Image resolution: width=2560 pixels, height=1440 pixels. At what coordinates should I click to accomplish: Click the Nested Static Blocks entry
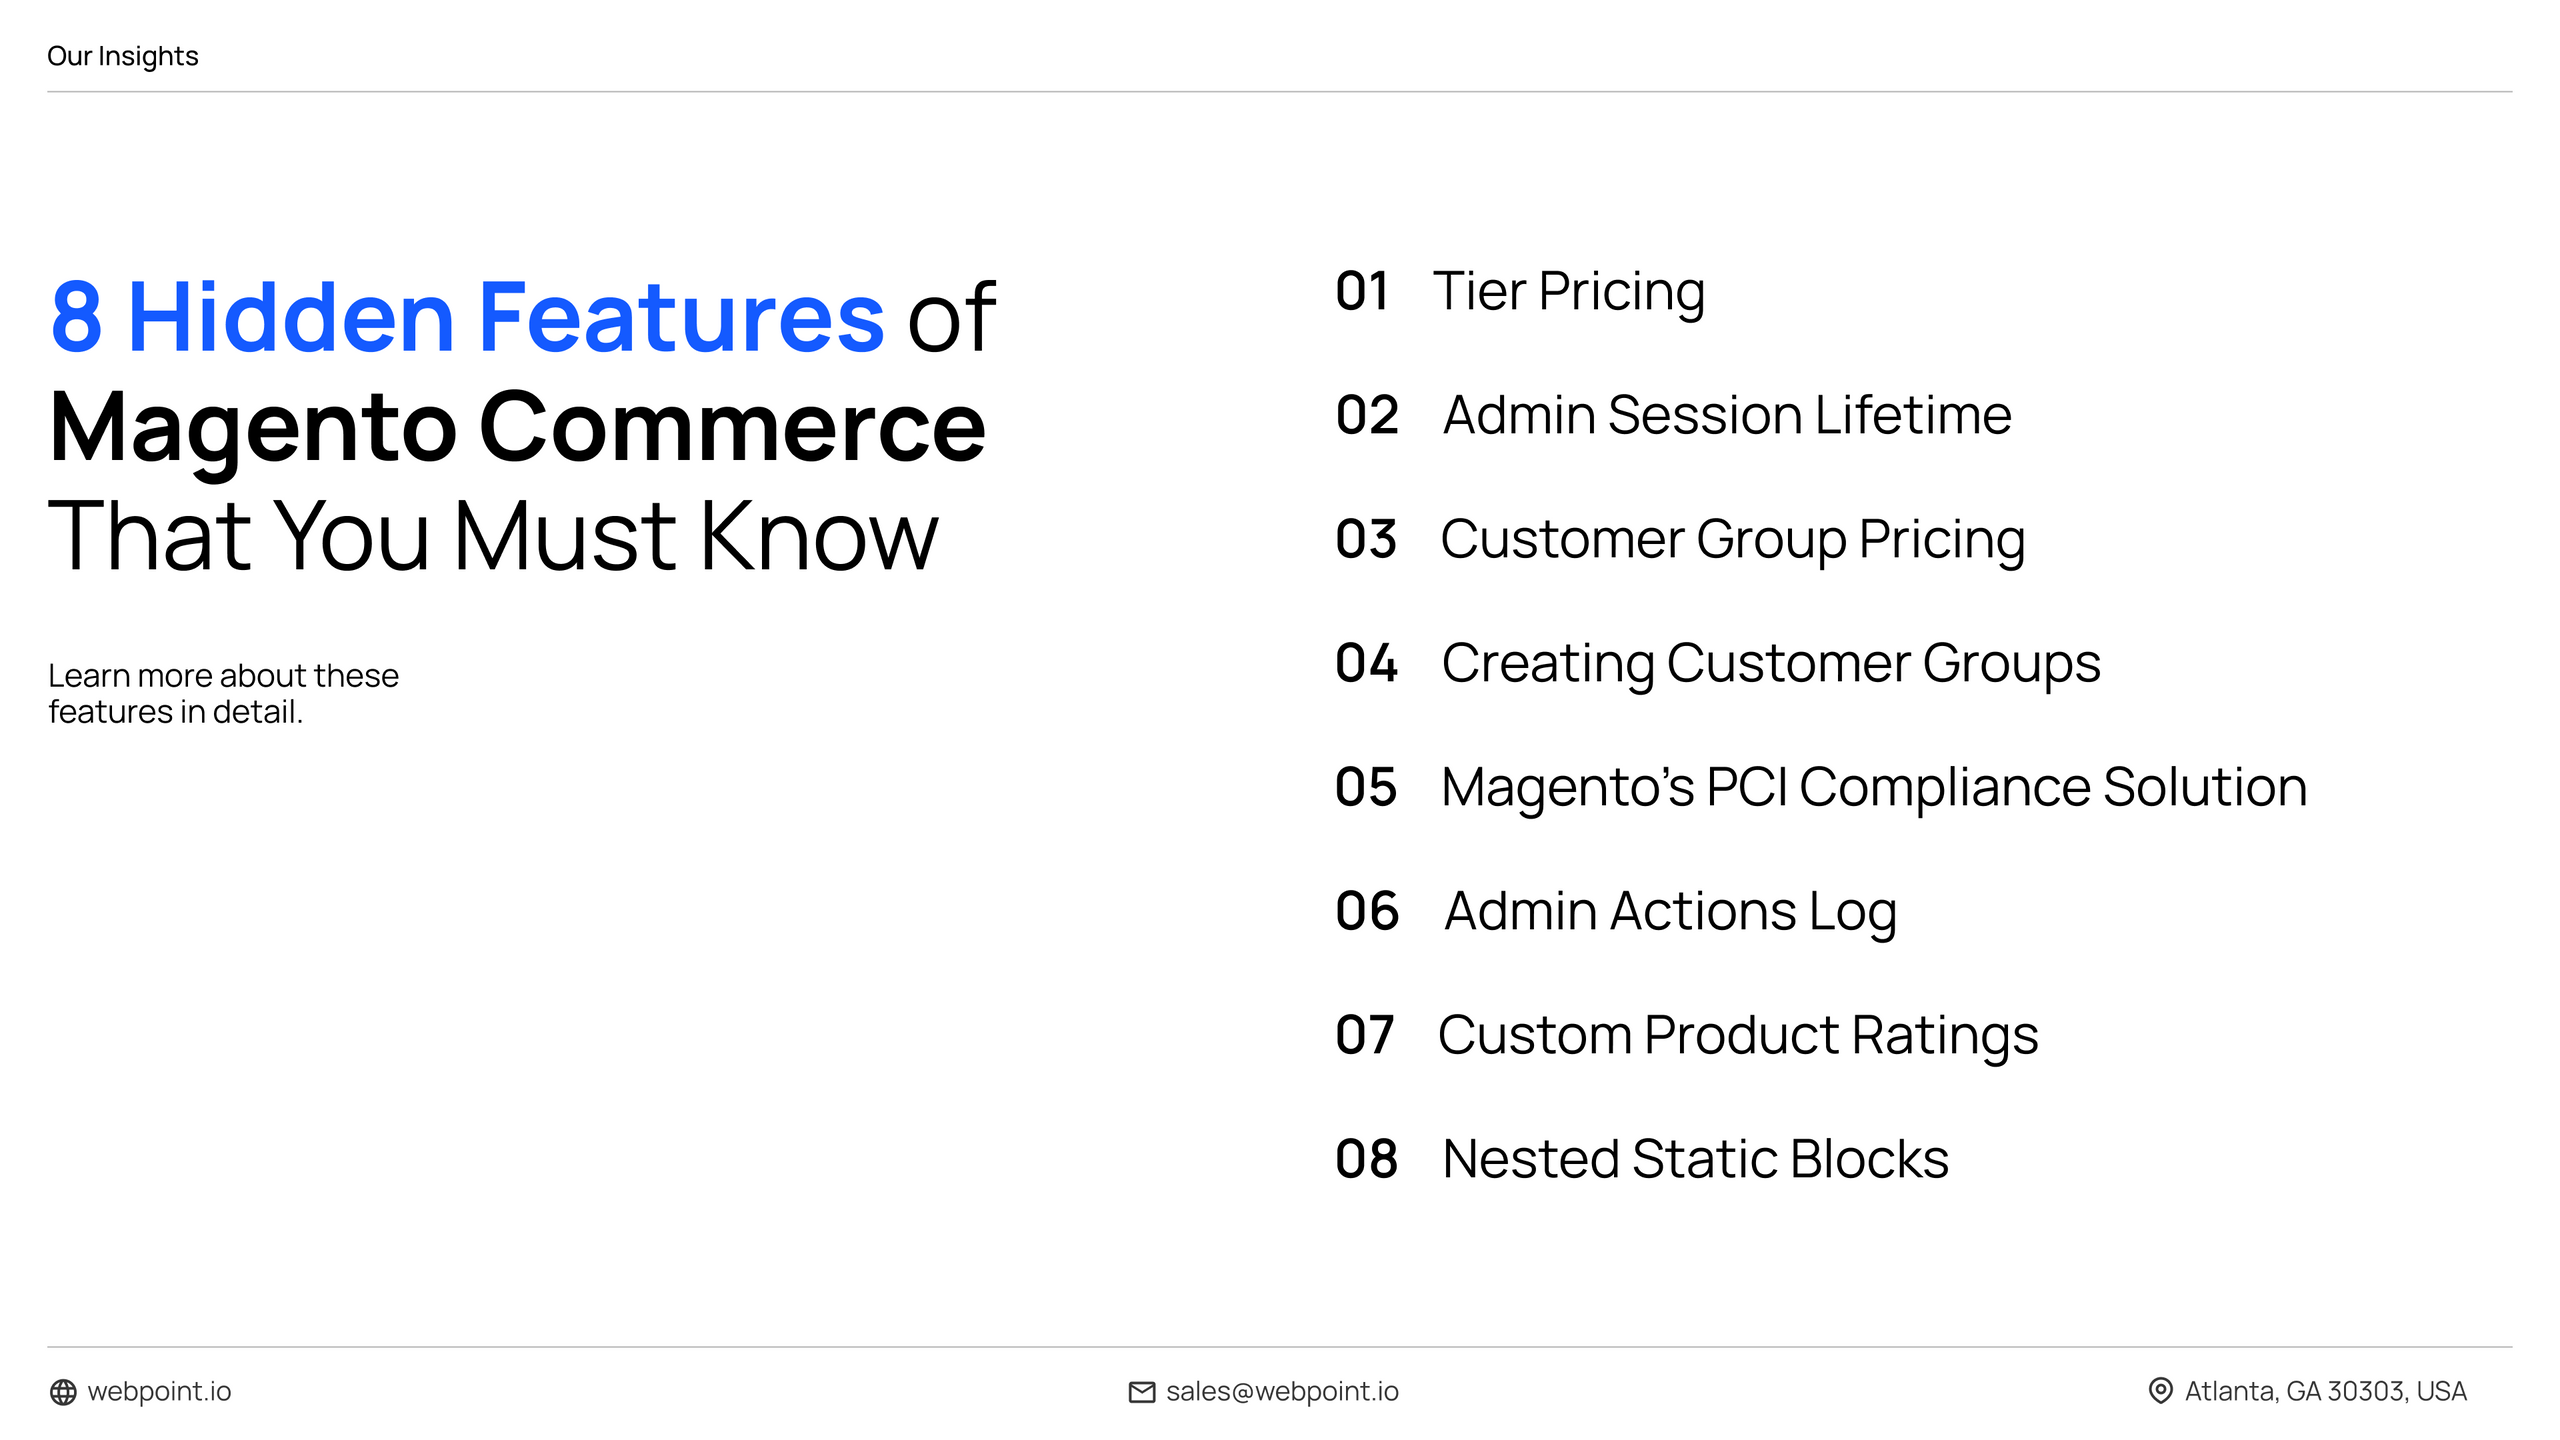[x=1695, y=1159]
